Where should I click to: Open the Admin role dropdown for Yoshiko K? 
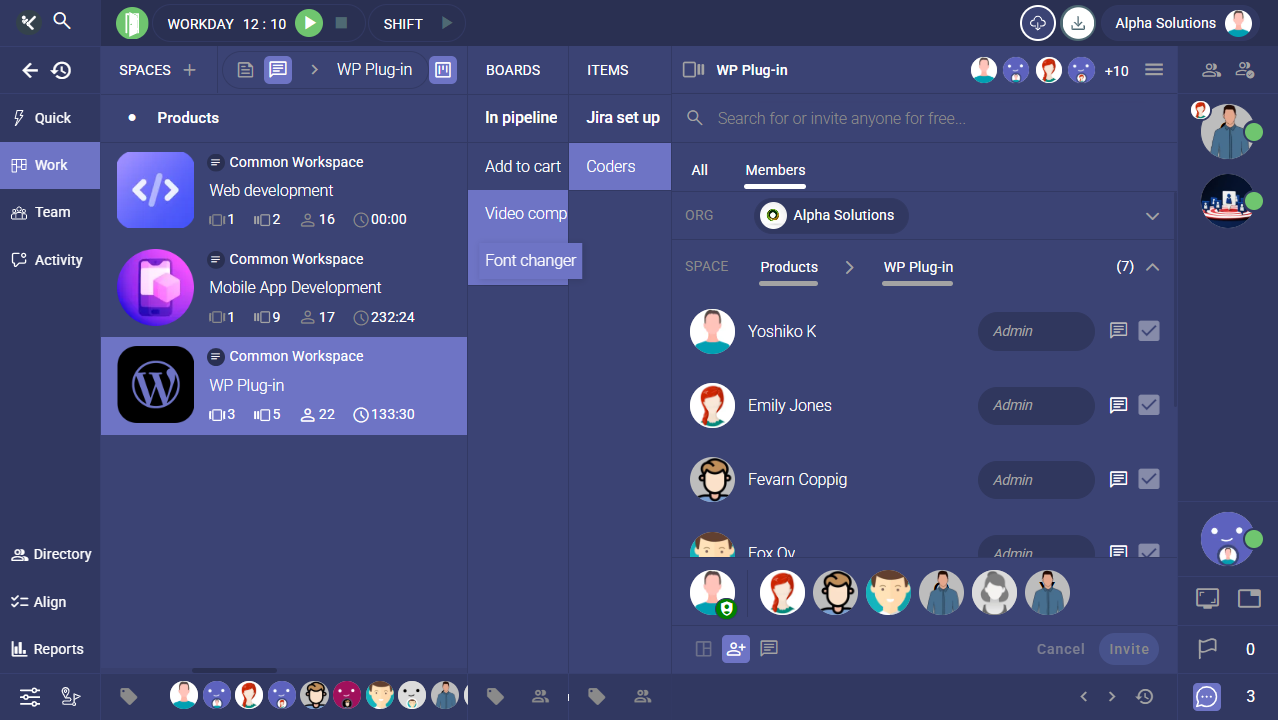click(1035, 331)
